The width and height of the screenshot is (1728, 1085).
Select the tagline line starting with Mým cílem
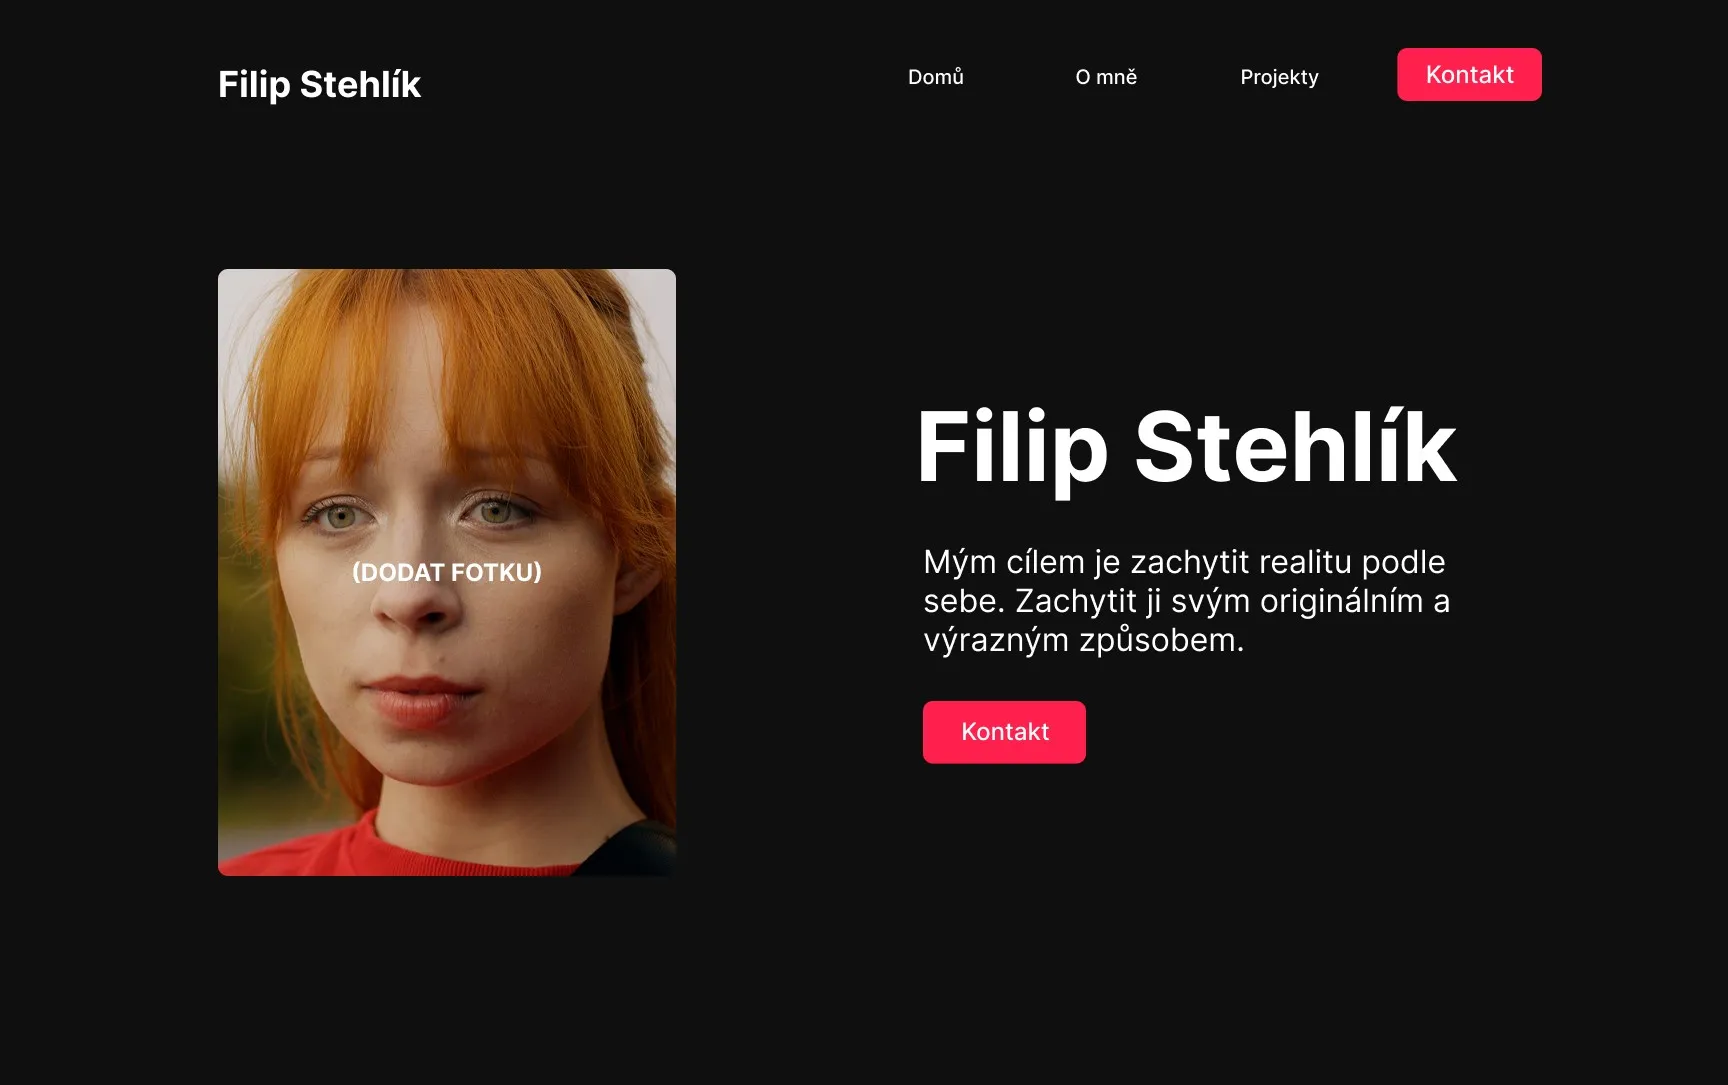(x=1184, y=562)
